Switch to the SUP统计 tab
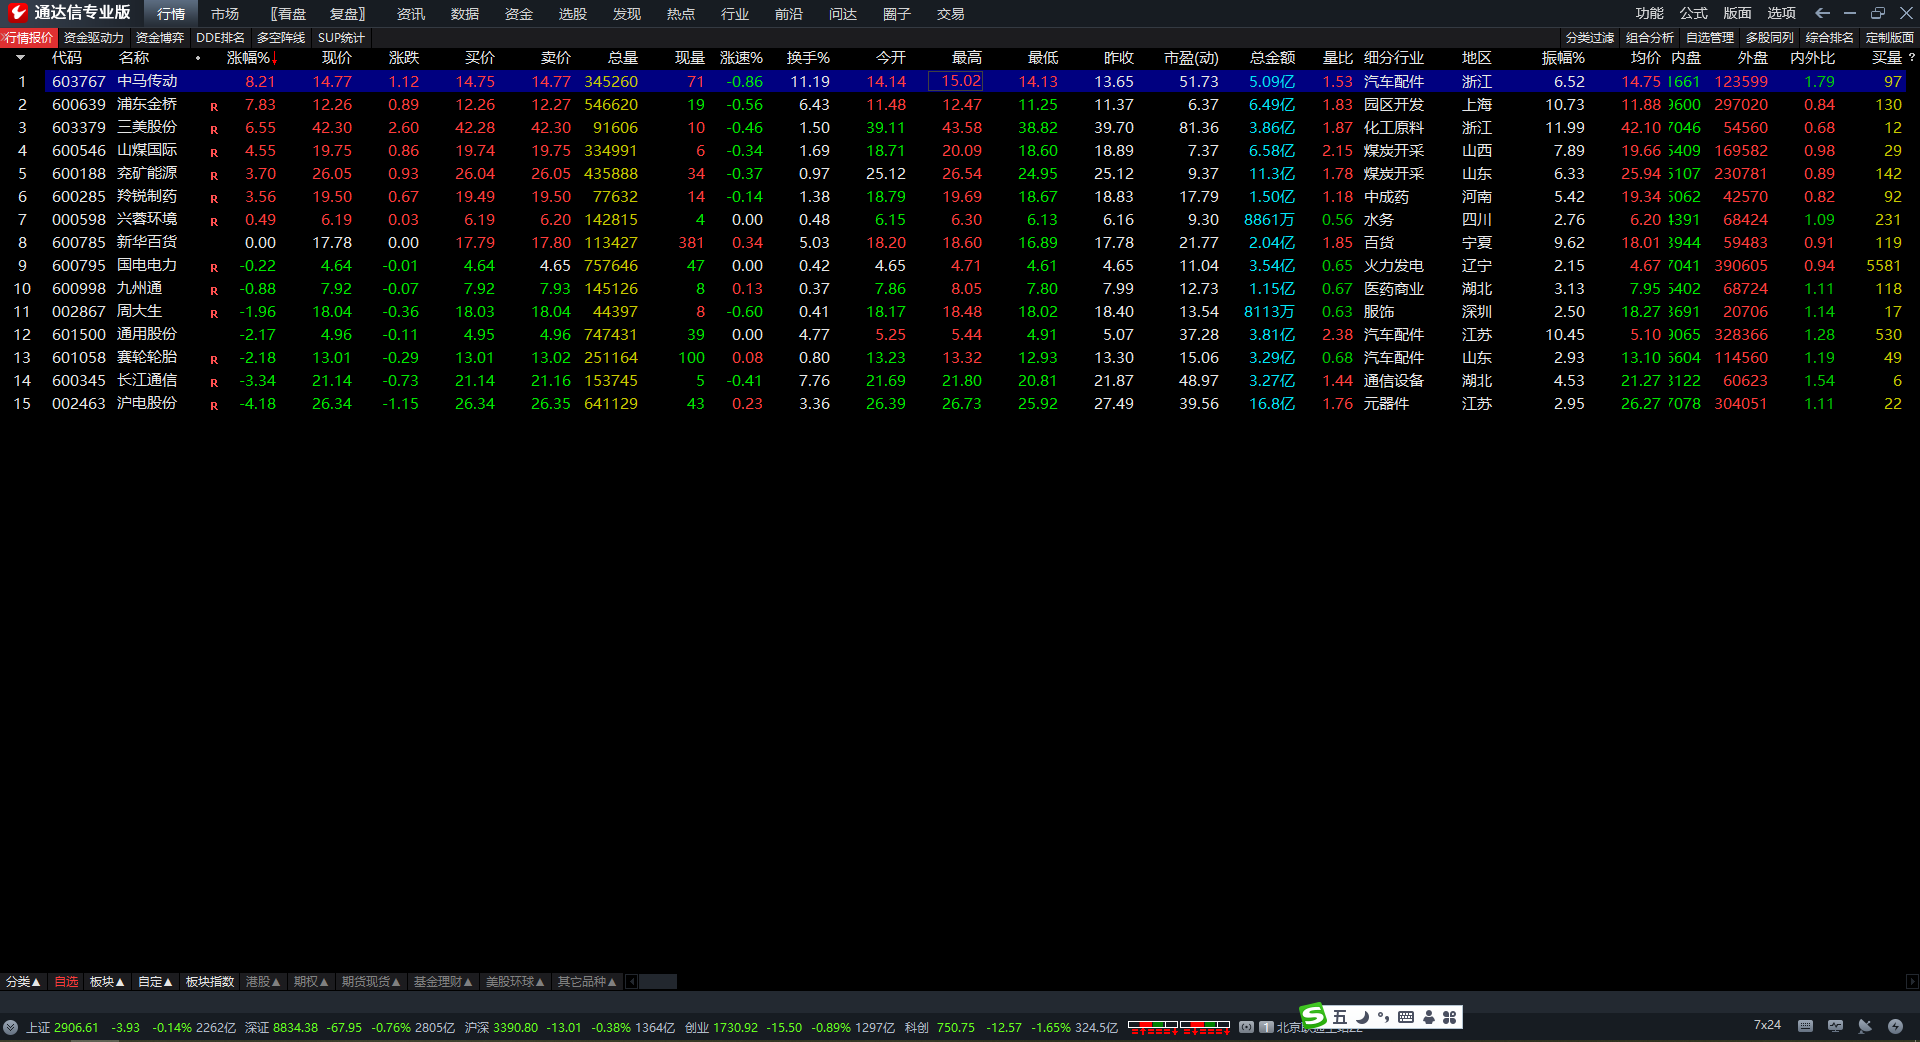The height and width of the screenshot is (1042, 1920). coord(341,37)
